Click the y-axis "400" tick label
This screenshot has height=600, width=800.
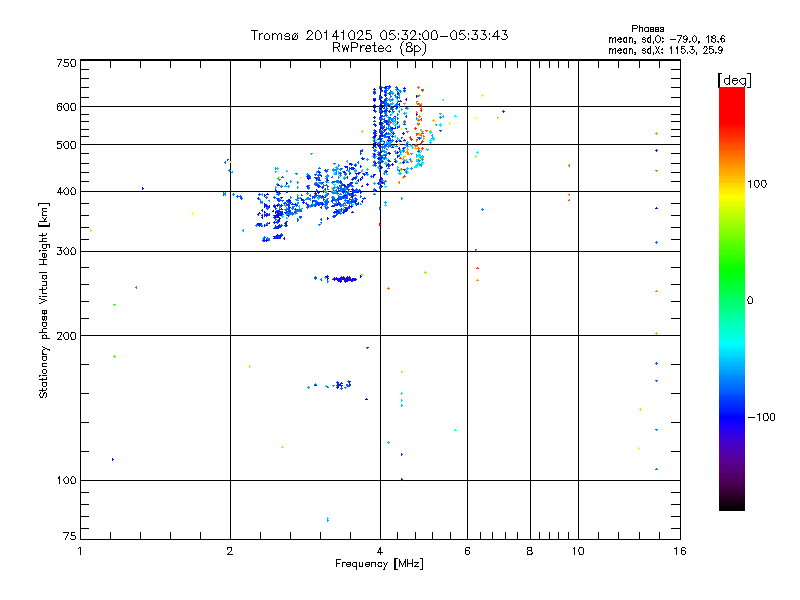click(66, 192)
